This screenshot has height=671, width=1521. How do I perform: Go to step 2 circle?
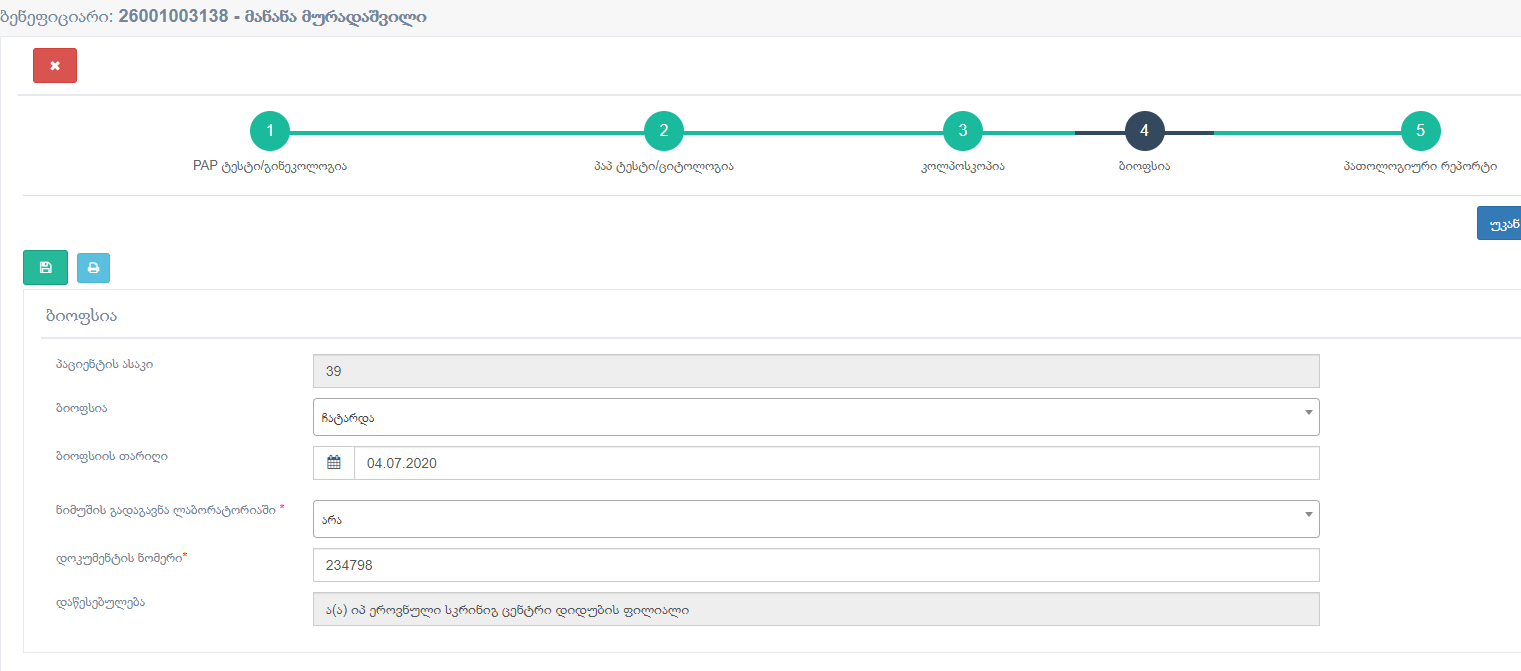tap(664, 131)
